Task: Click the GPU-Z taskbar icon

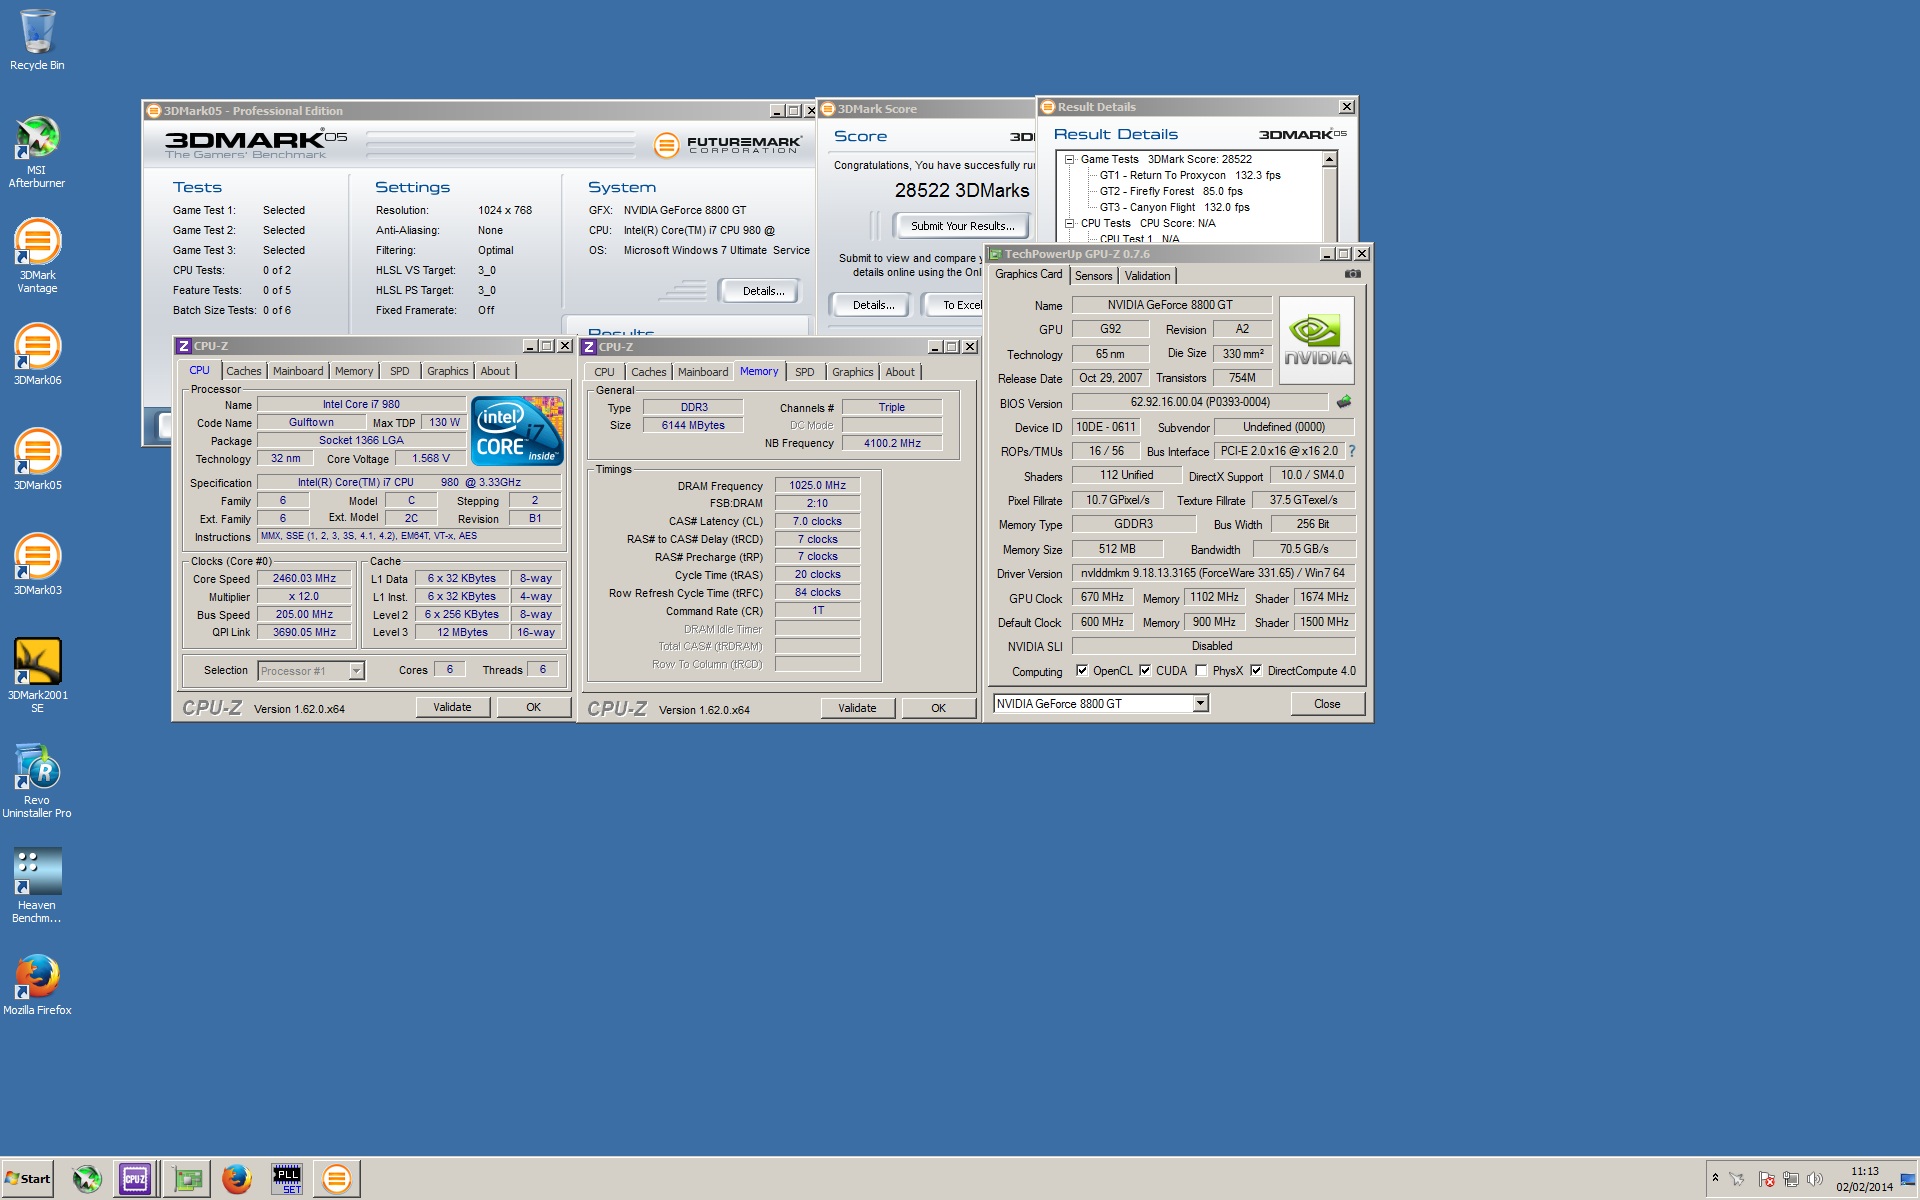Action: point(186,1179)
